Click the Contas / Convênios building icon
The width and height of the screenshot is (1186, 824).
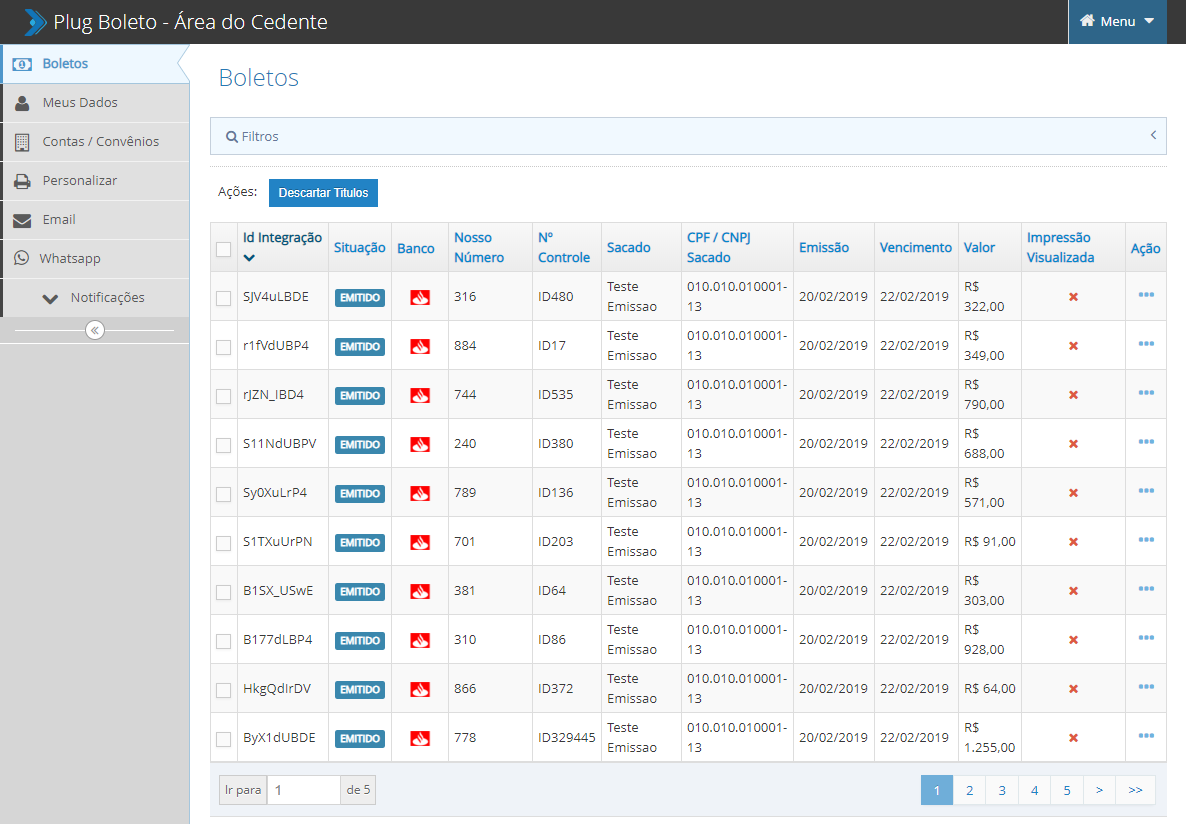tap(22, 142)
